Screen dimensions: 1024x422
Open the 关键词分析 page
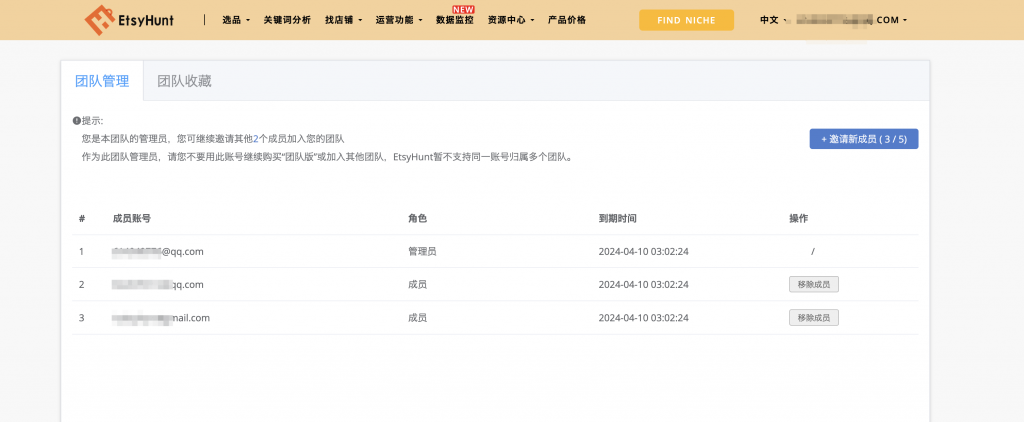tap(286, 20)
